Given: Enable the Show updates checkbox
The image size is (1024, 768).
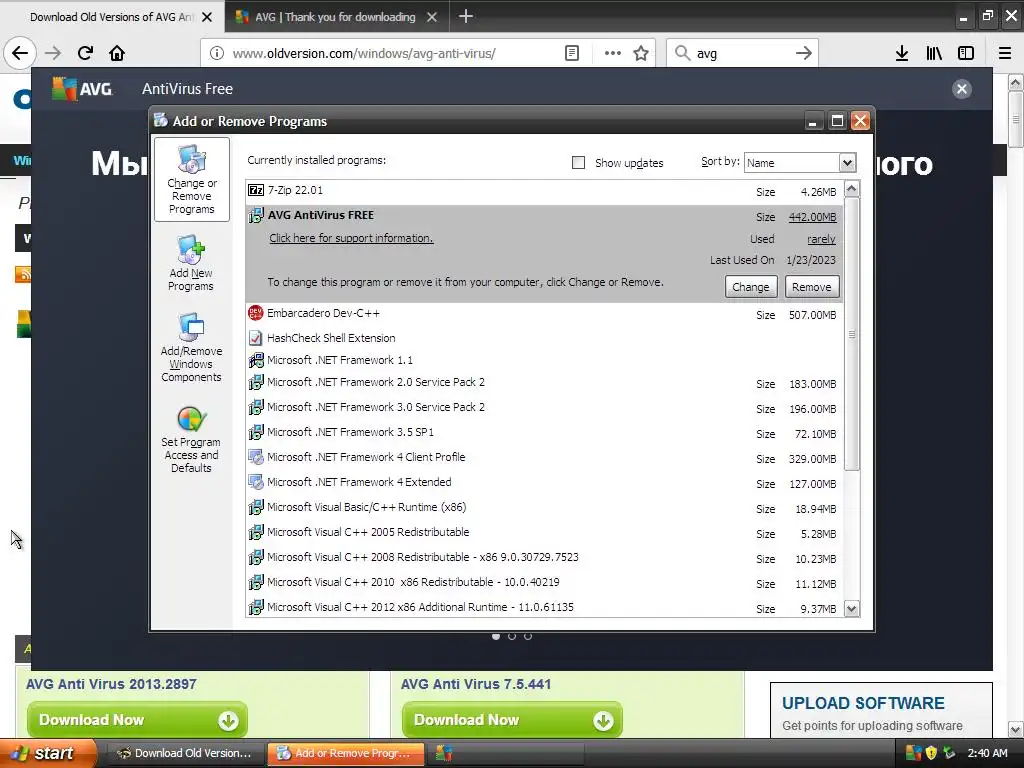Looking at the screenshot, I should pos(578,163).
